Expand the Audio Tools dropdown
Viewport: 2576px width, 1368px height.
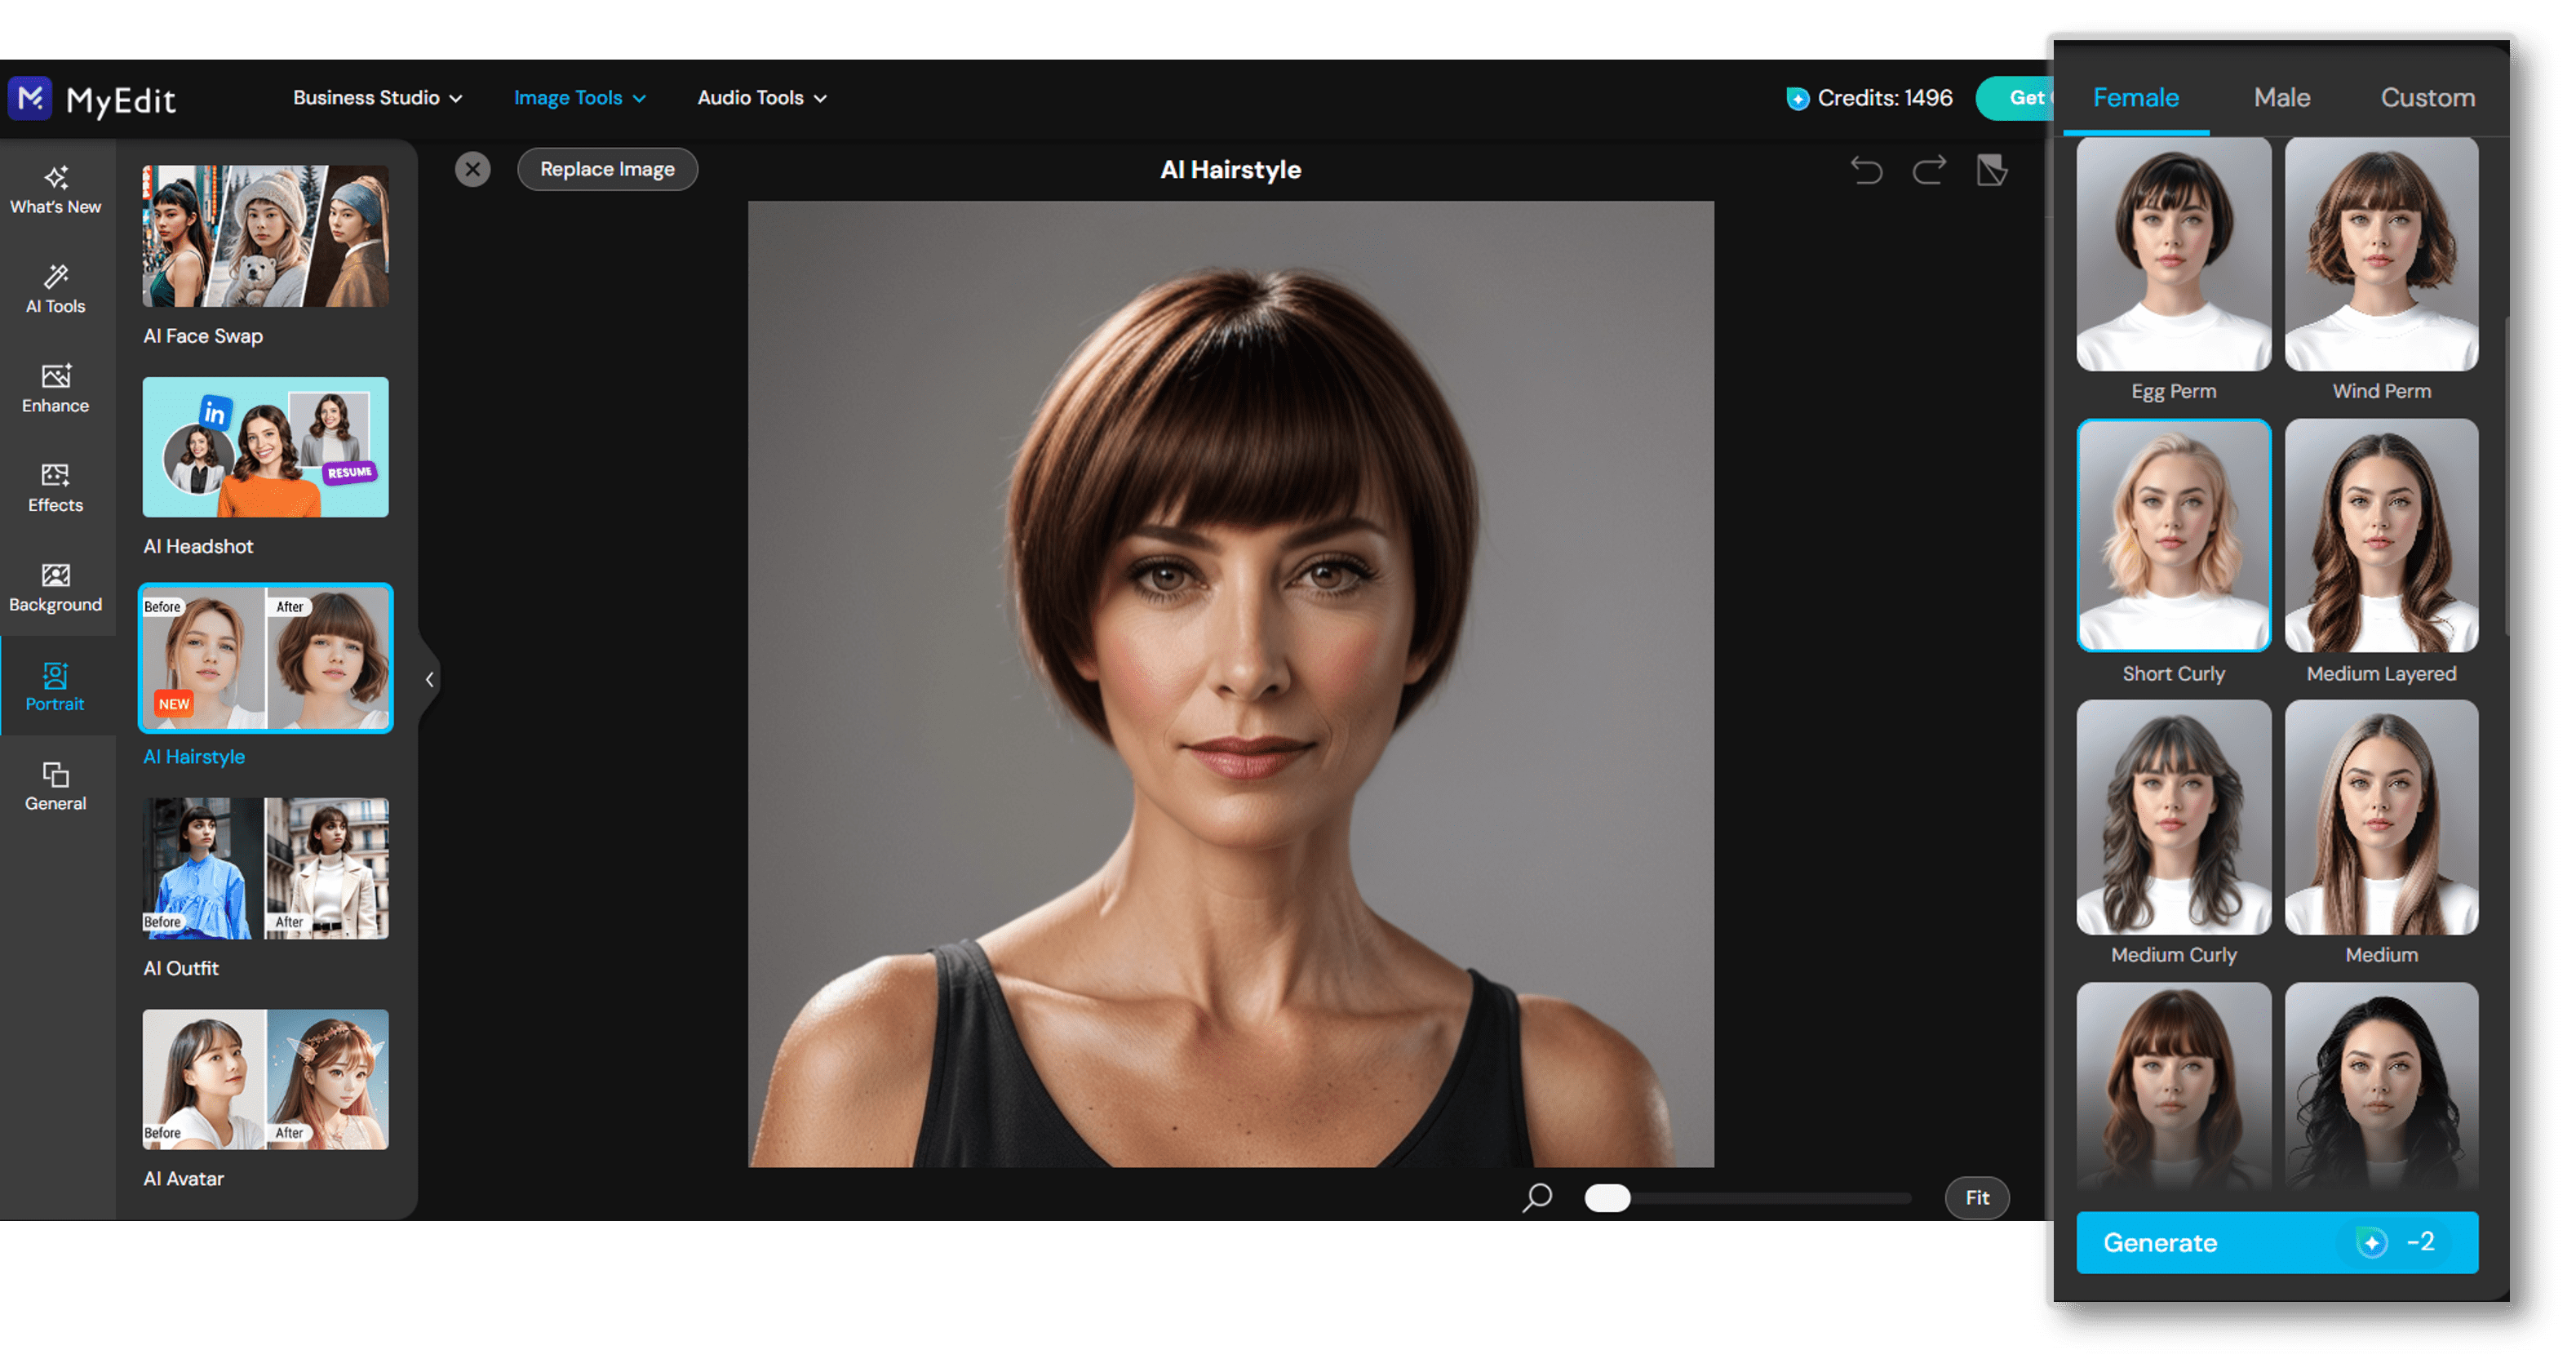tap(762, 98)
